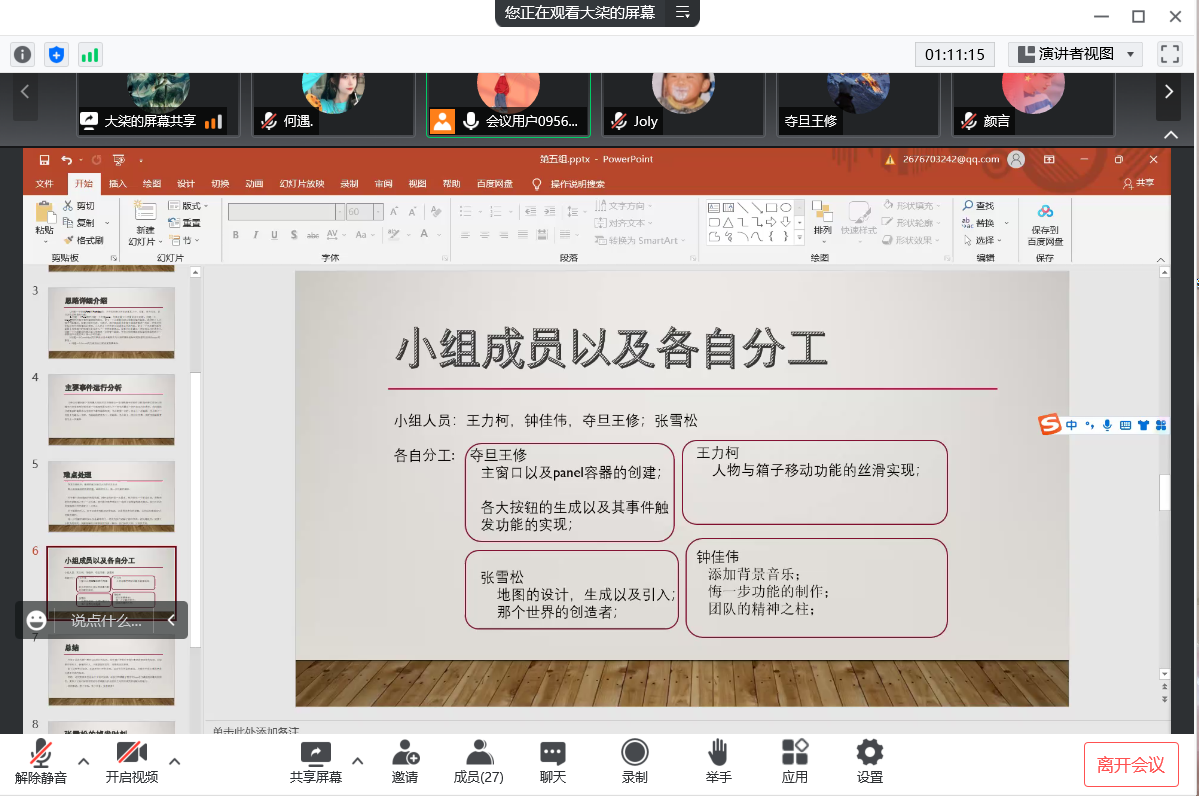Expand video options arrow beside camera

tap(175, 761)
